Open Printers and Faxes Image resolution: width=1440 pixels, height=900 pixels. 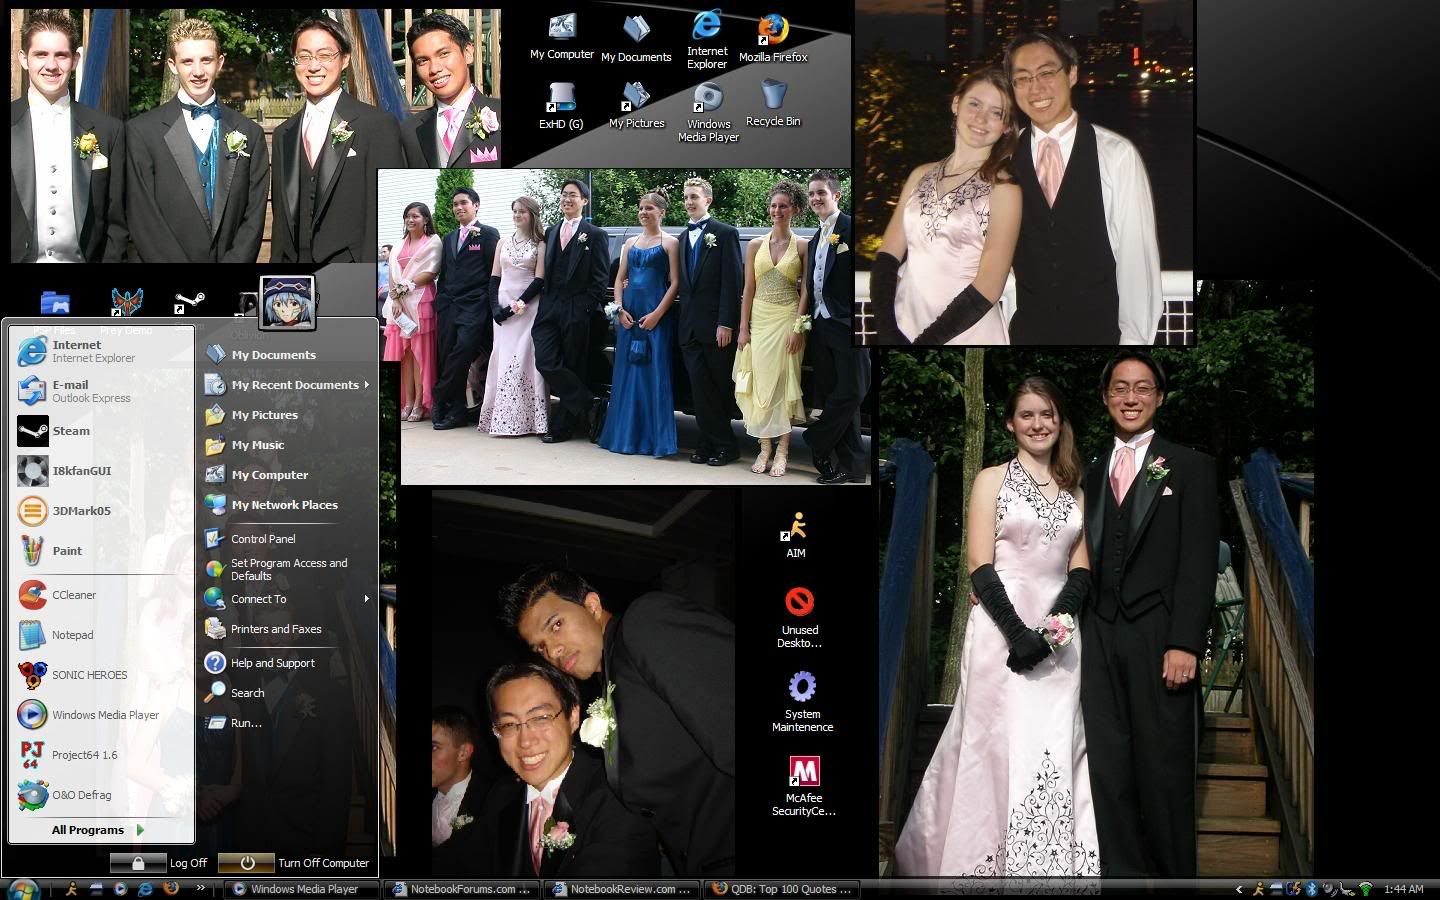click(287, 629)
